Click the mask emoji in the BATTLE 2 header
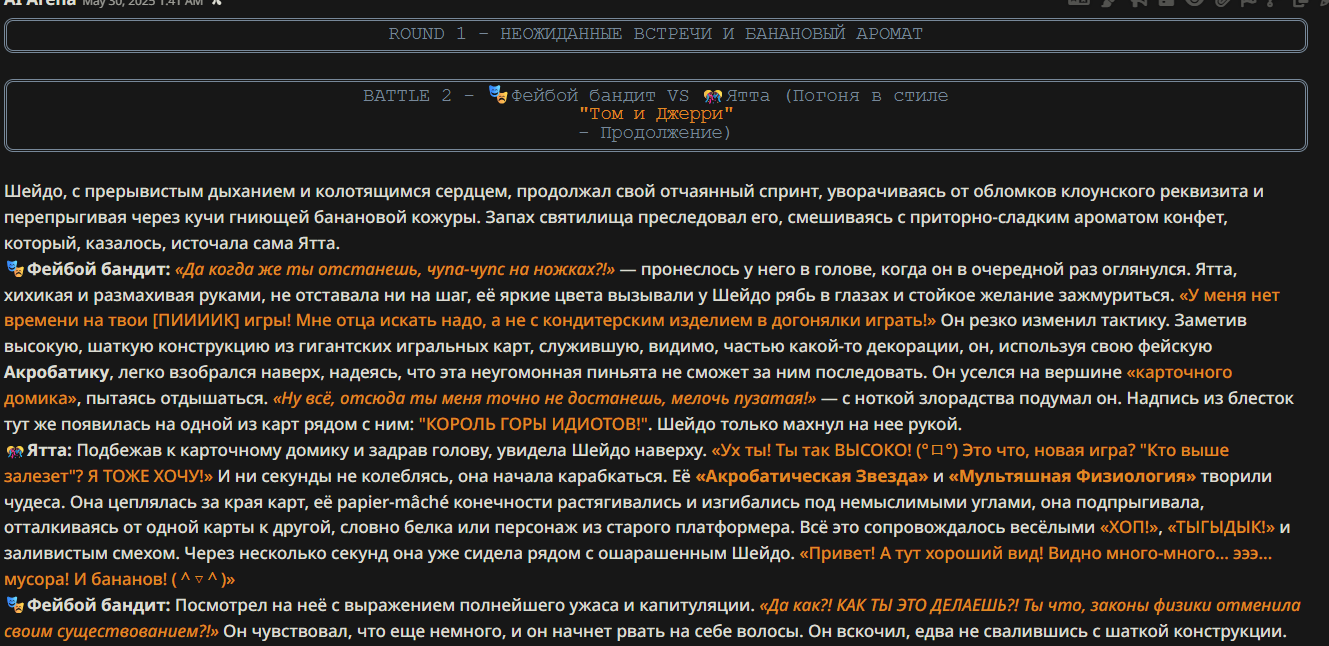The width and height of the screenshot is (1329, 646). (498, 95)
